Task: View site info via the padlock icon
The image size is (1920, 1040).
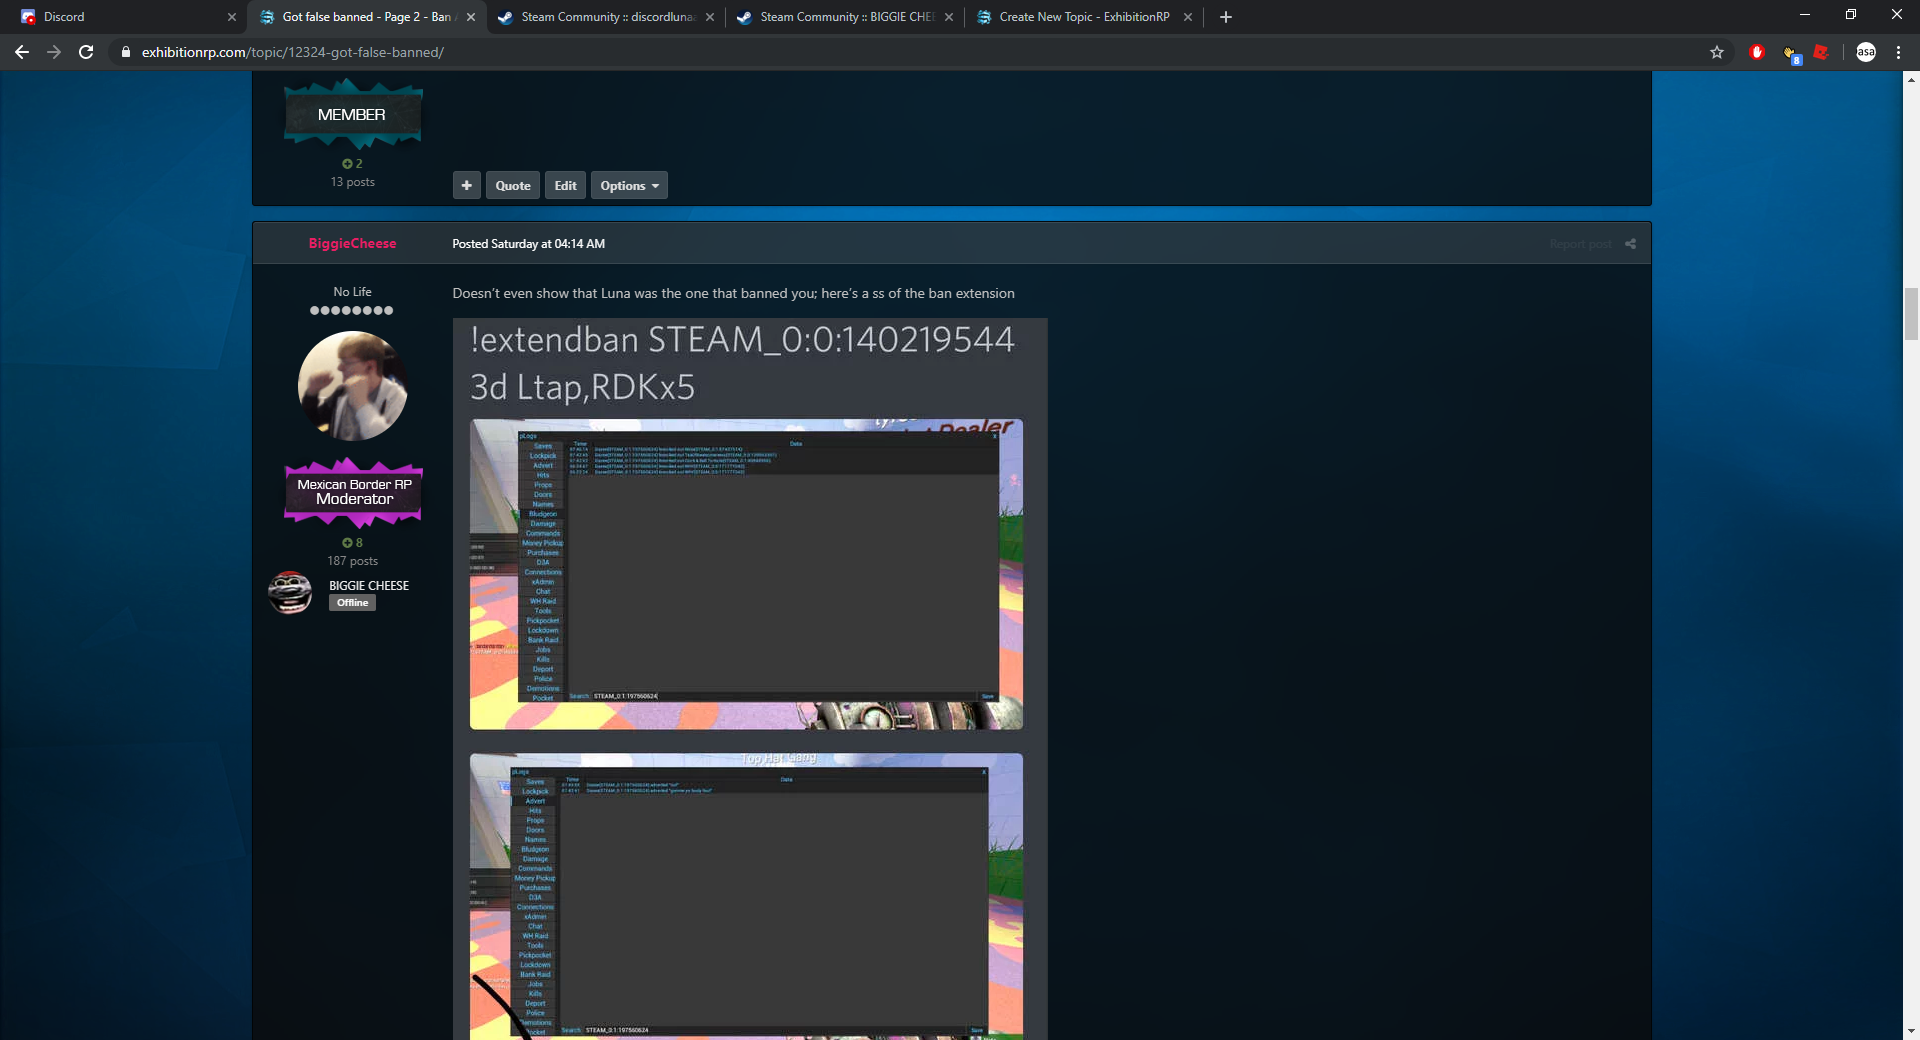Action: pos(125,52)
